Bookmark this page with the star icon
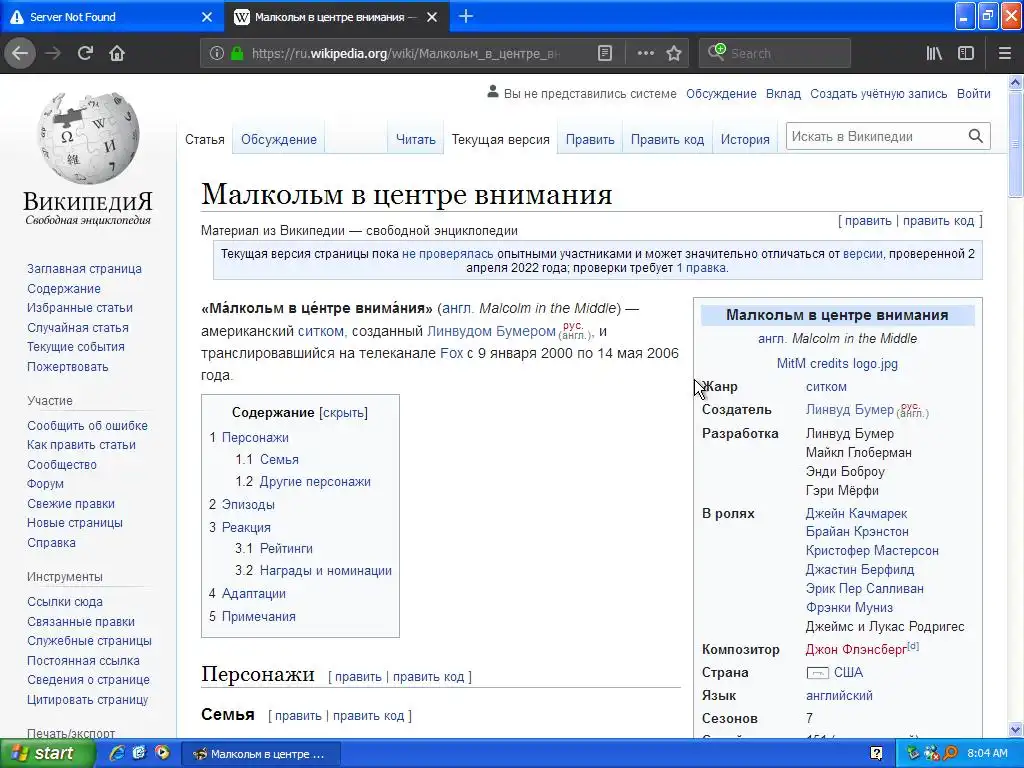The width and height of the screenshot is (1024, 768). point(674,53)
